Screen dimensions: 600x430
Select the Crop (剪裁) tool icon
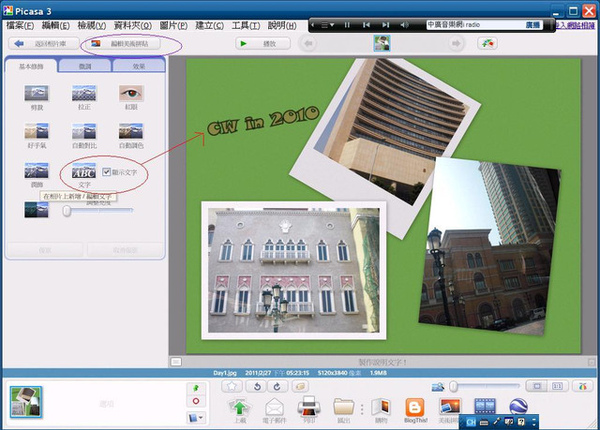(36, 93)
